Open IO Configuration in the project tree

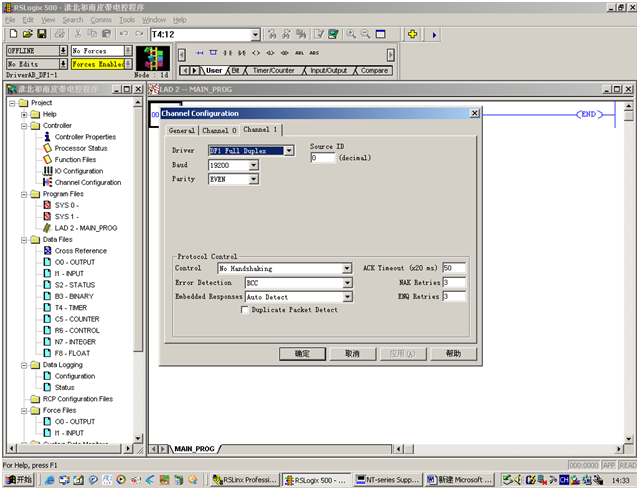(79, 171)
